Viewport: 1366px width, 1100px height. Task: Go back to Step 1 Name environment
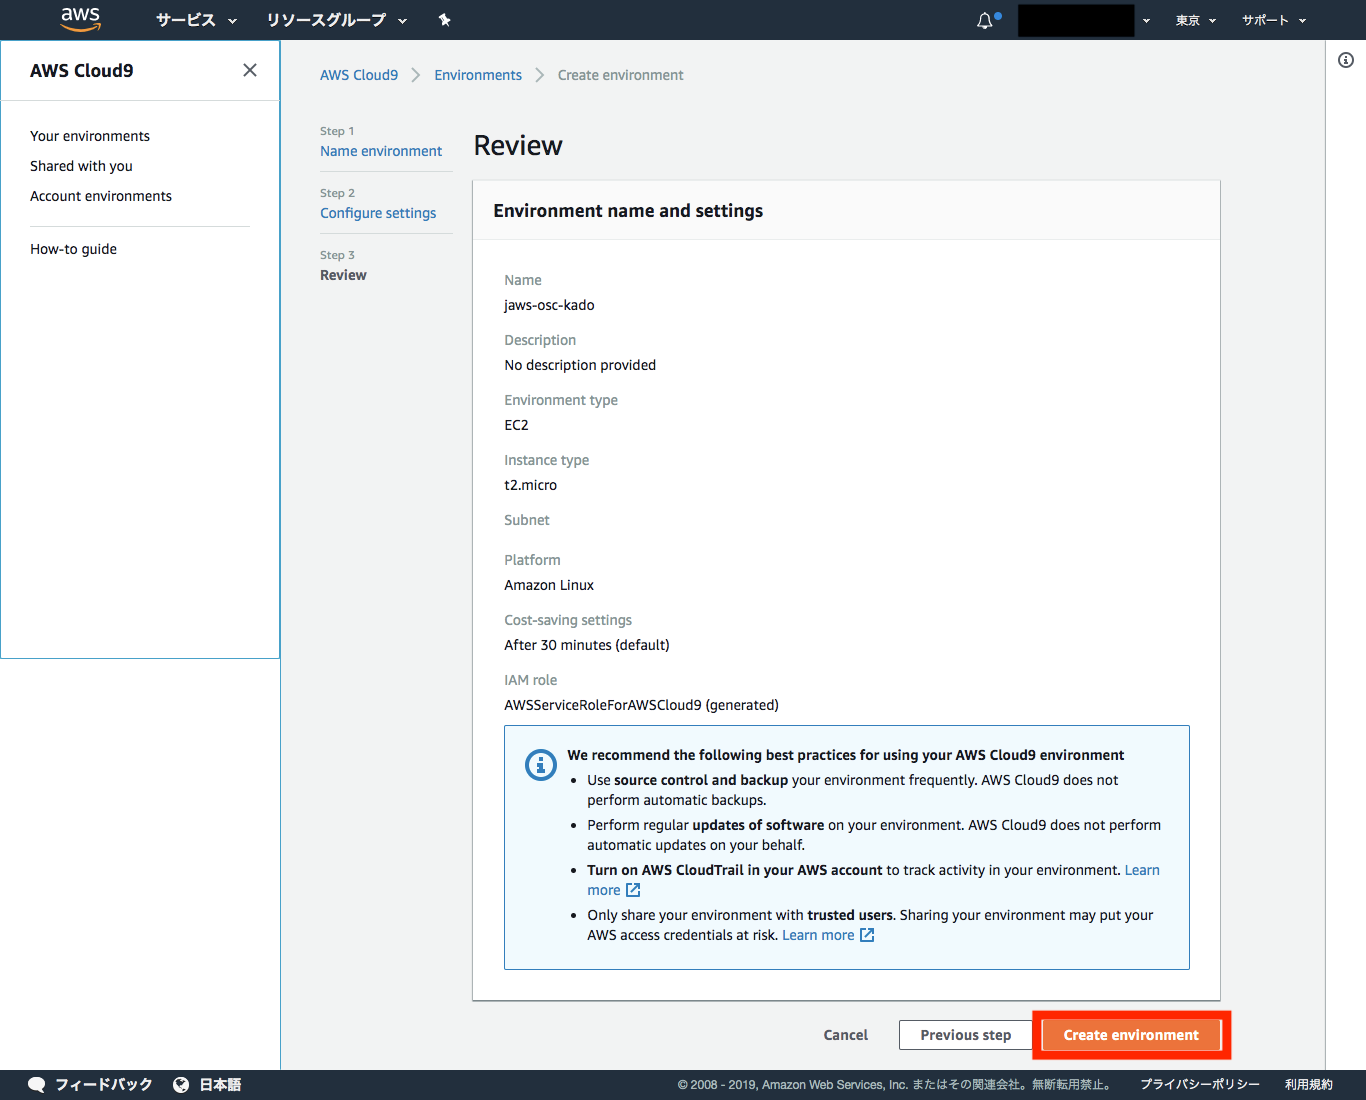click(381, 151)
